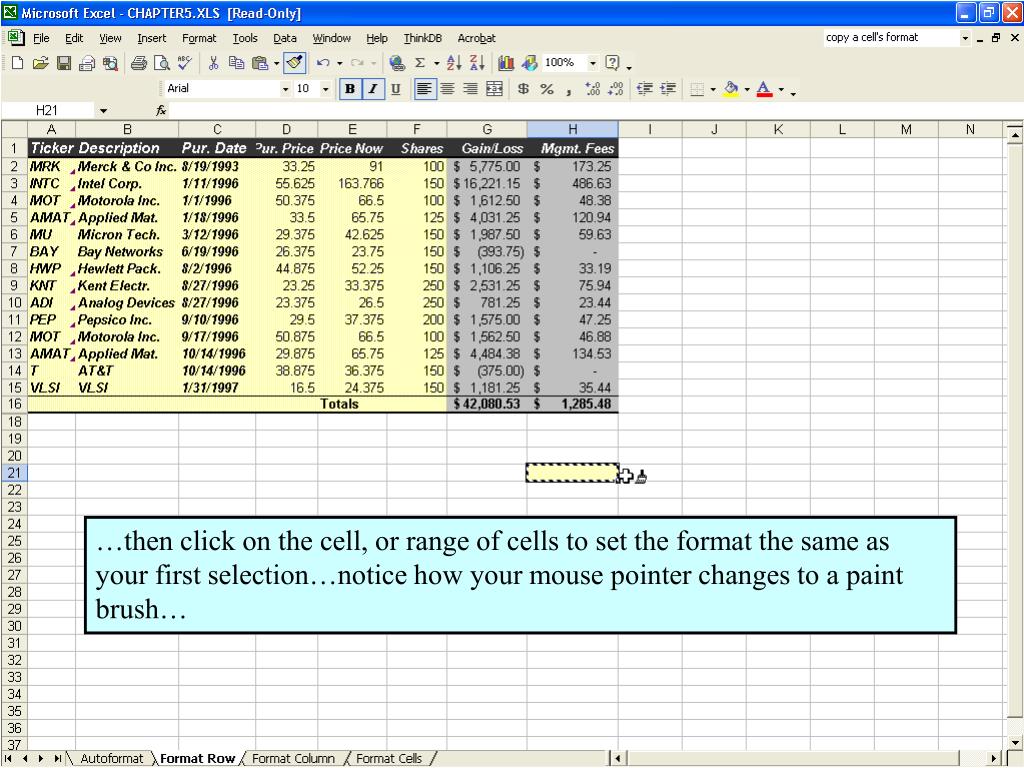The width and height of the screenshot is (1024, 768).
Task: Click the H21 Name Box field
Action: [x=49, y=111]
